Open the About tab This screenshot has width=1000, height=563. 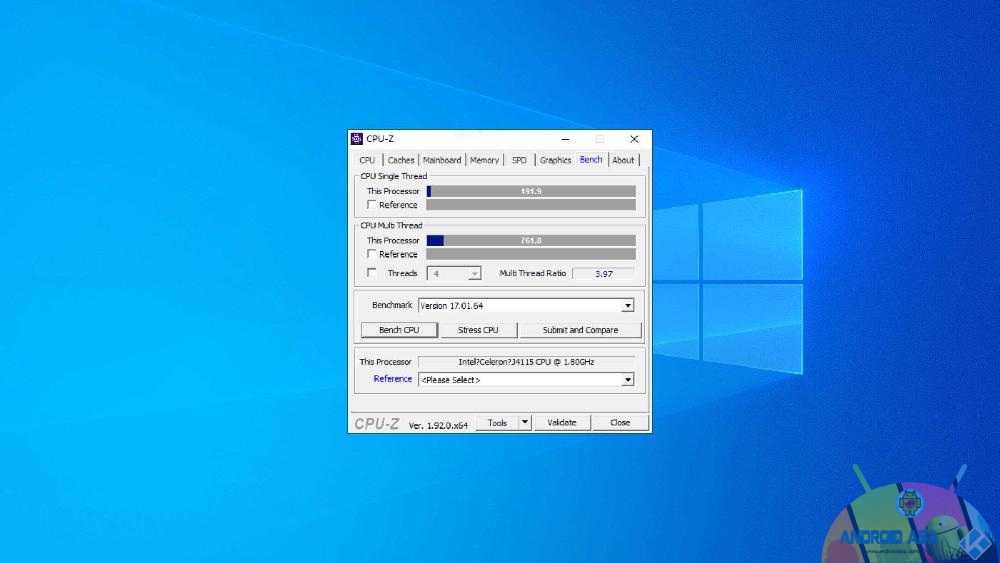click(x=623, y=160)
